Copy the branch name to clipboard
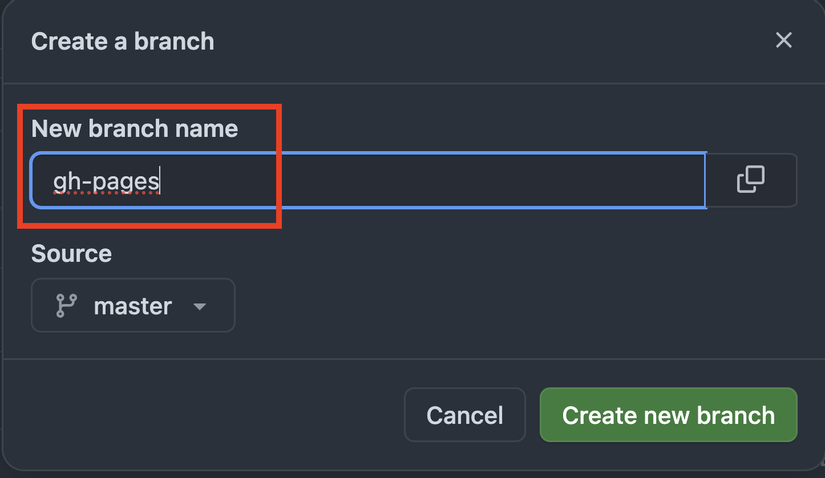The height and width of the screenshot is (478, 825). [x=750, y=180]
